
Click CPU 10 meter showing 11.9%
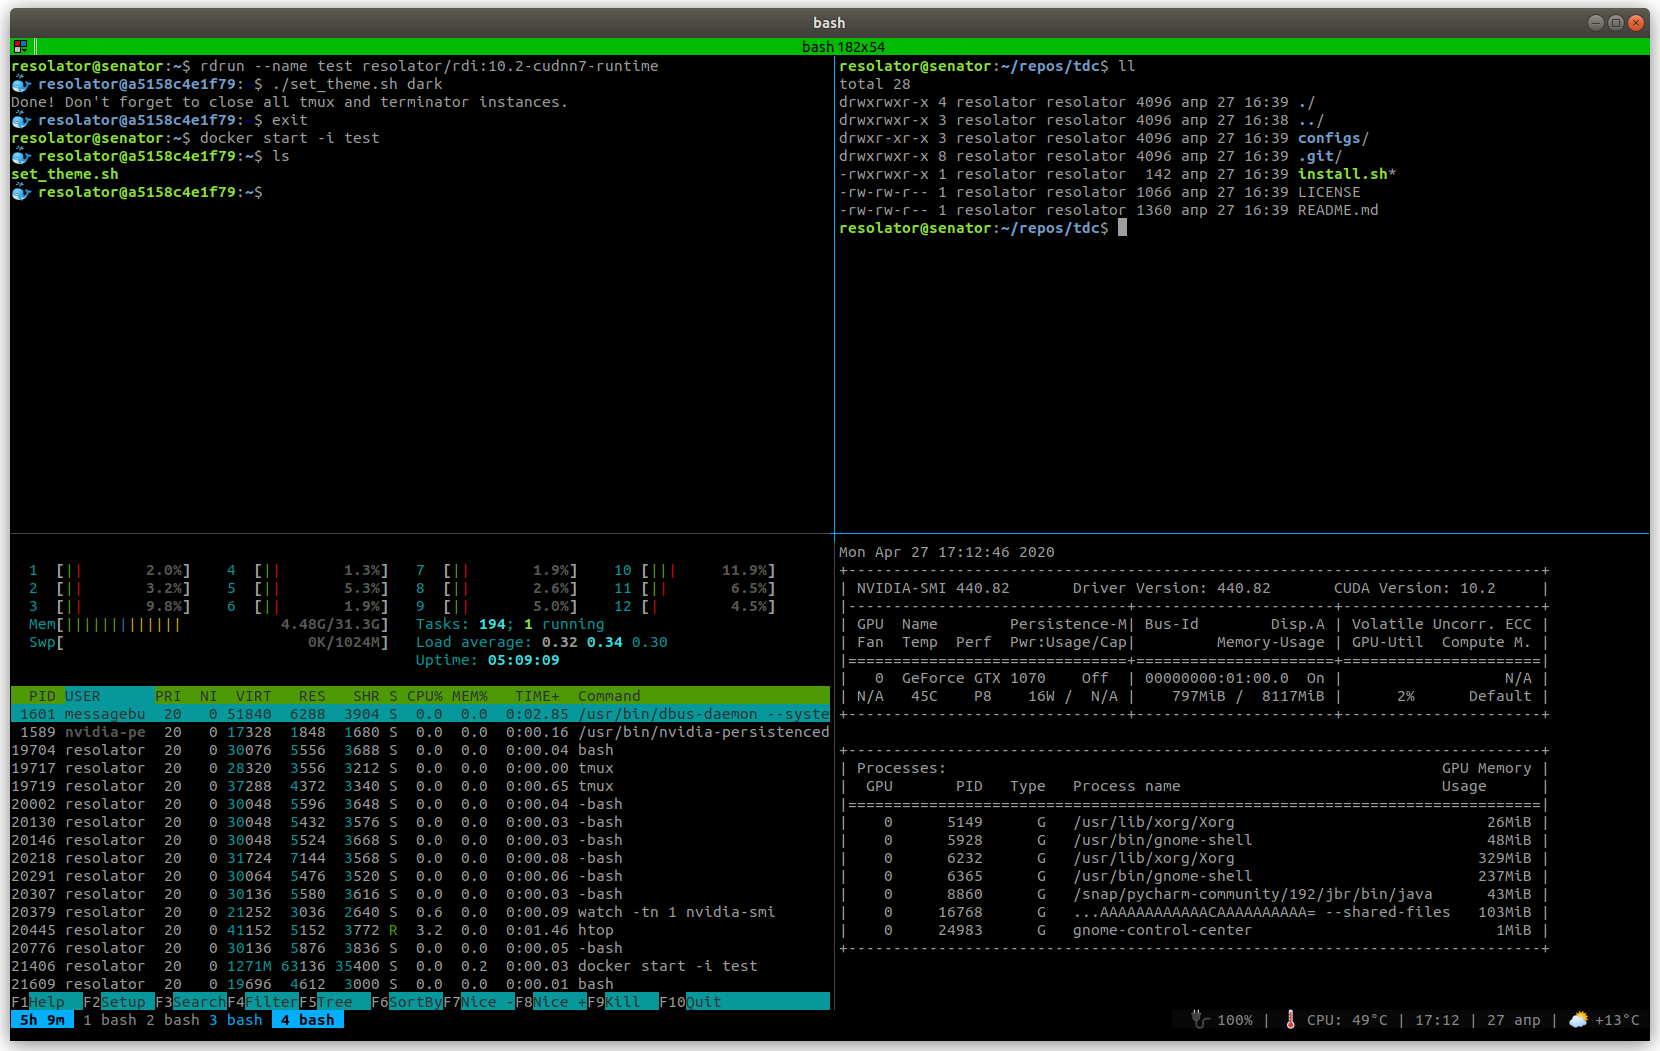point(695,570)
